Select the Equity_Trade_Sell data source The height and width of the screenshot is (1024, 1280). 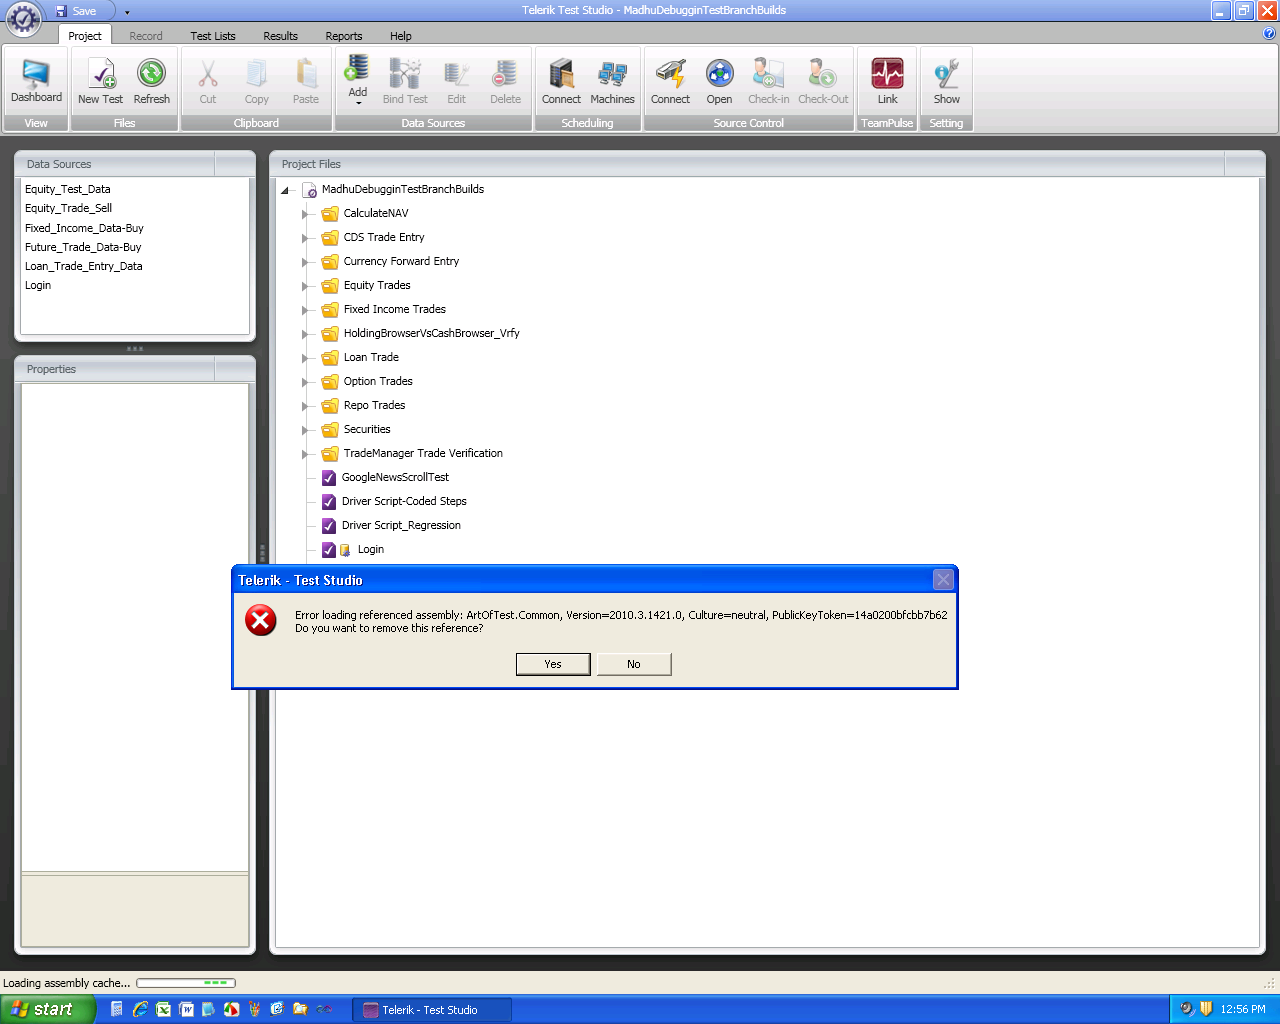pos(68,208)
